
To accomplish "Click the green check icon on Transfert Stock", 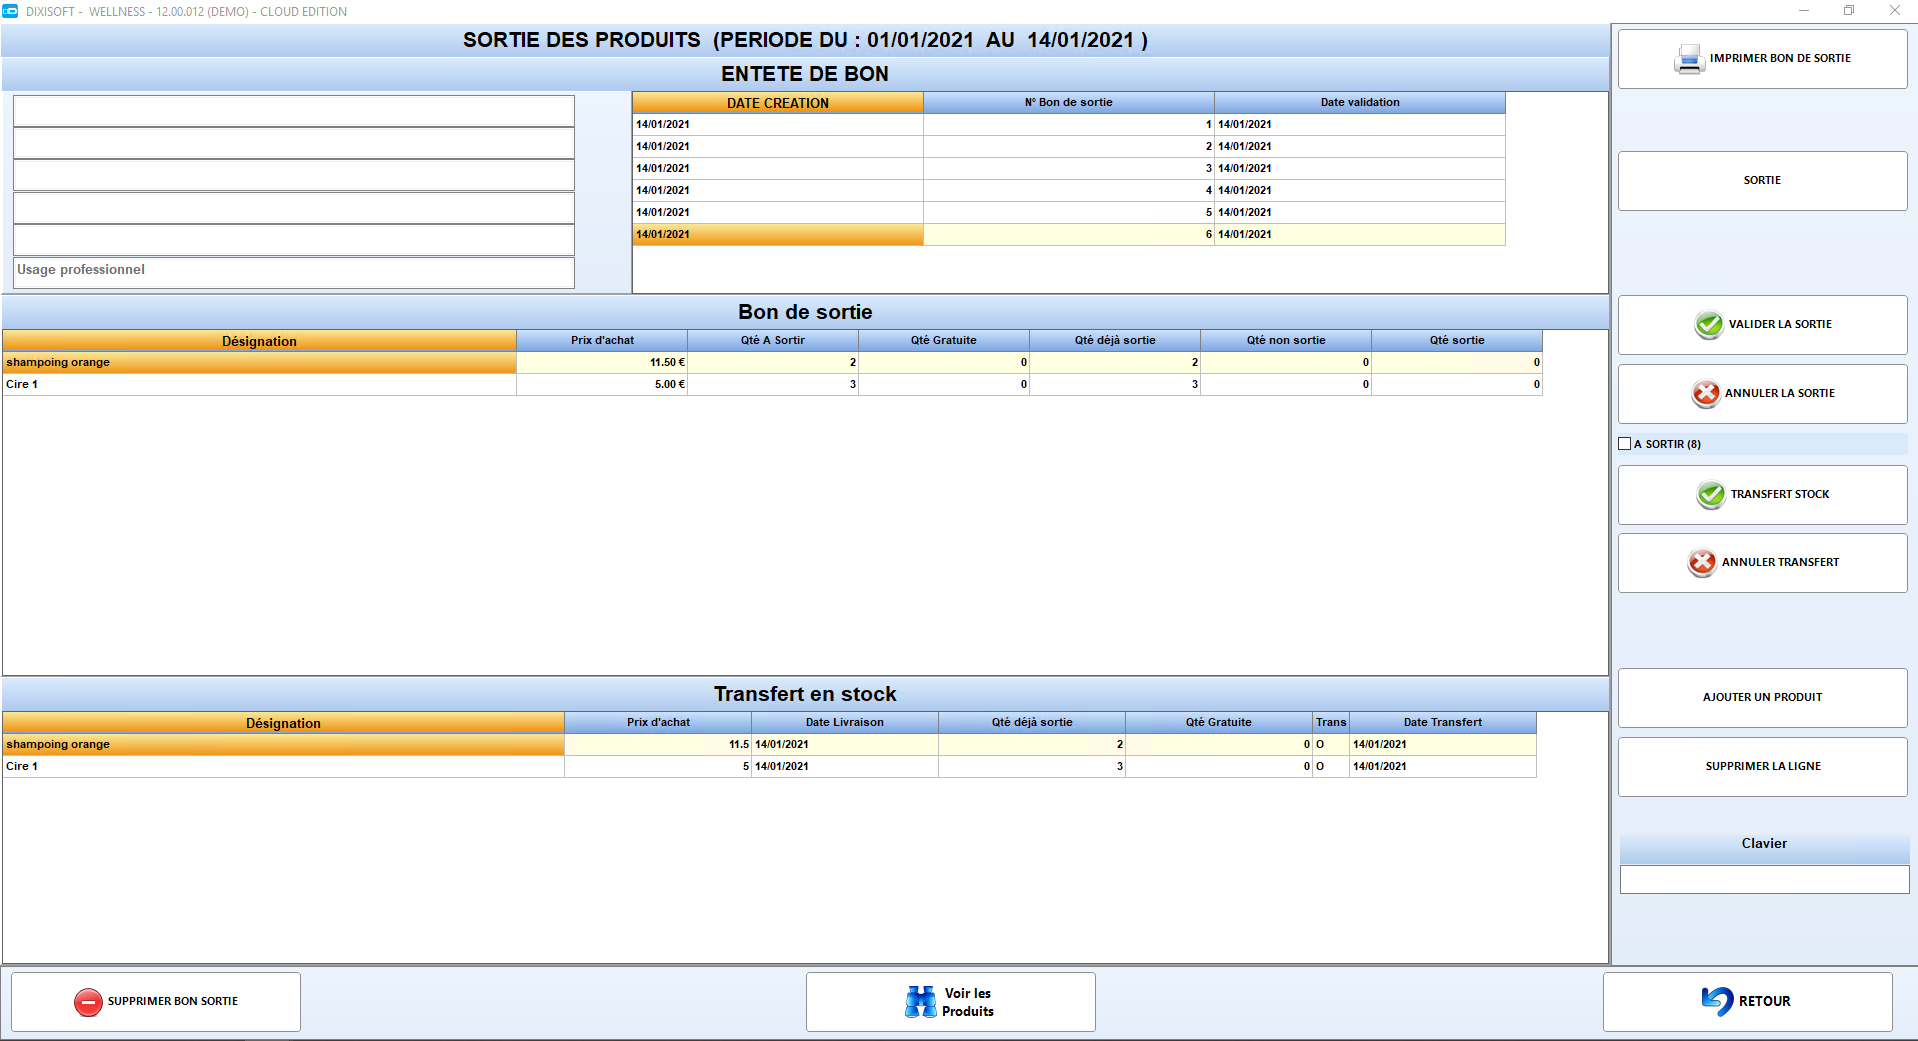I will tap(1711, 494).
